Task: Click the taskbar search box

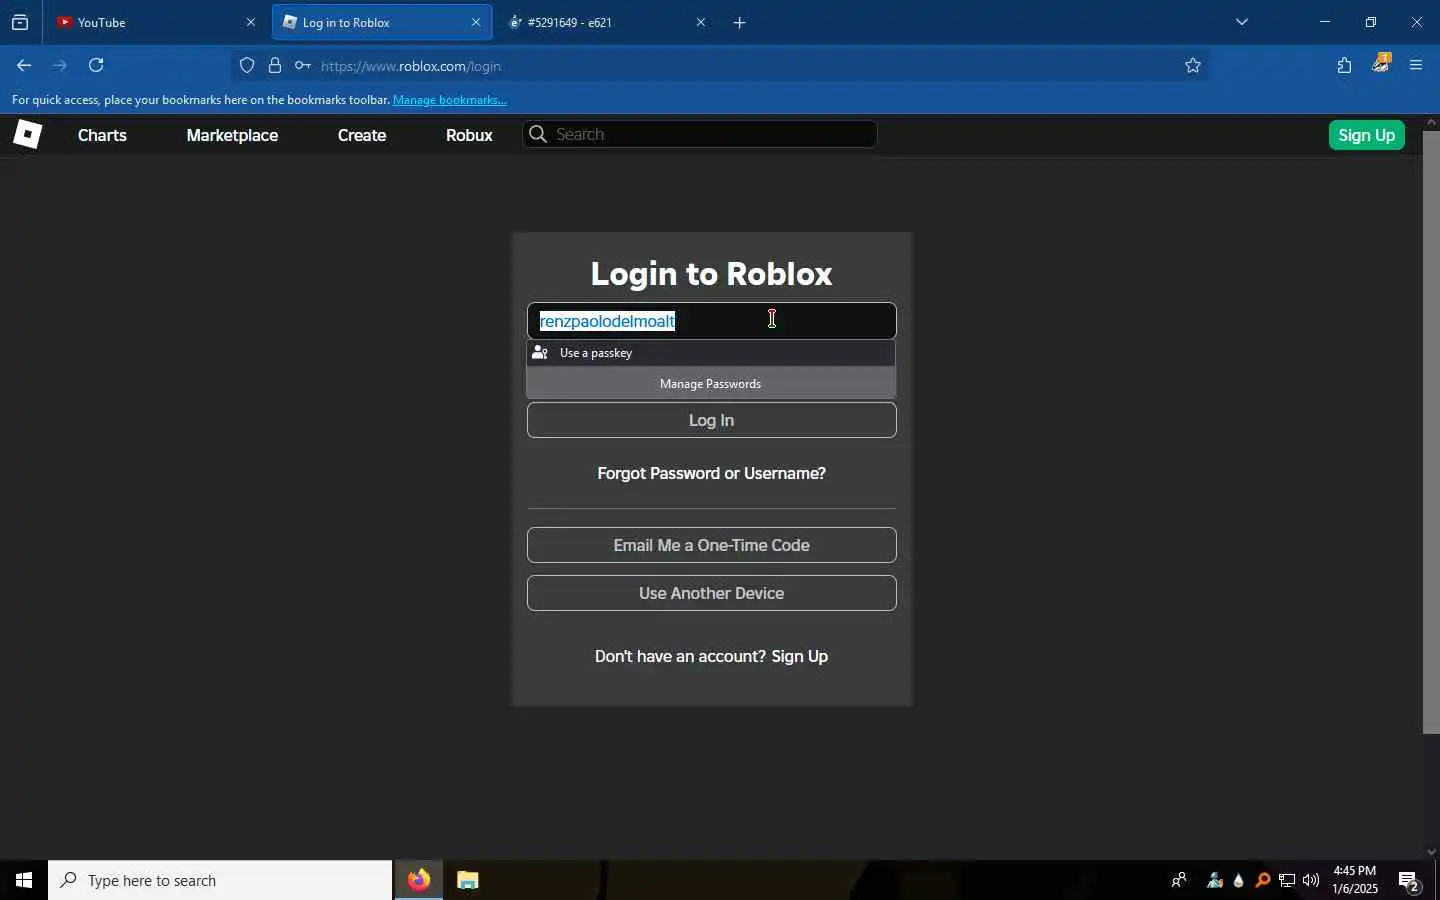Action: point(220,880)
